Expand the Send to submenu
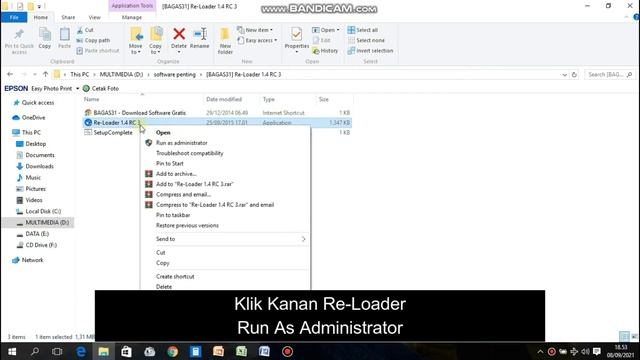This screenshot has width=640, height=360. click(226, 239)
